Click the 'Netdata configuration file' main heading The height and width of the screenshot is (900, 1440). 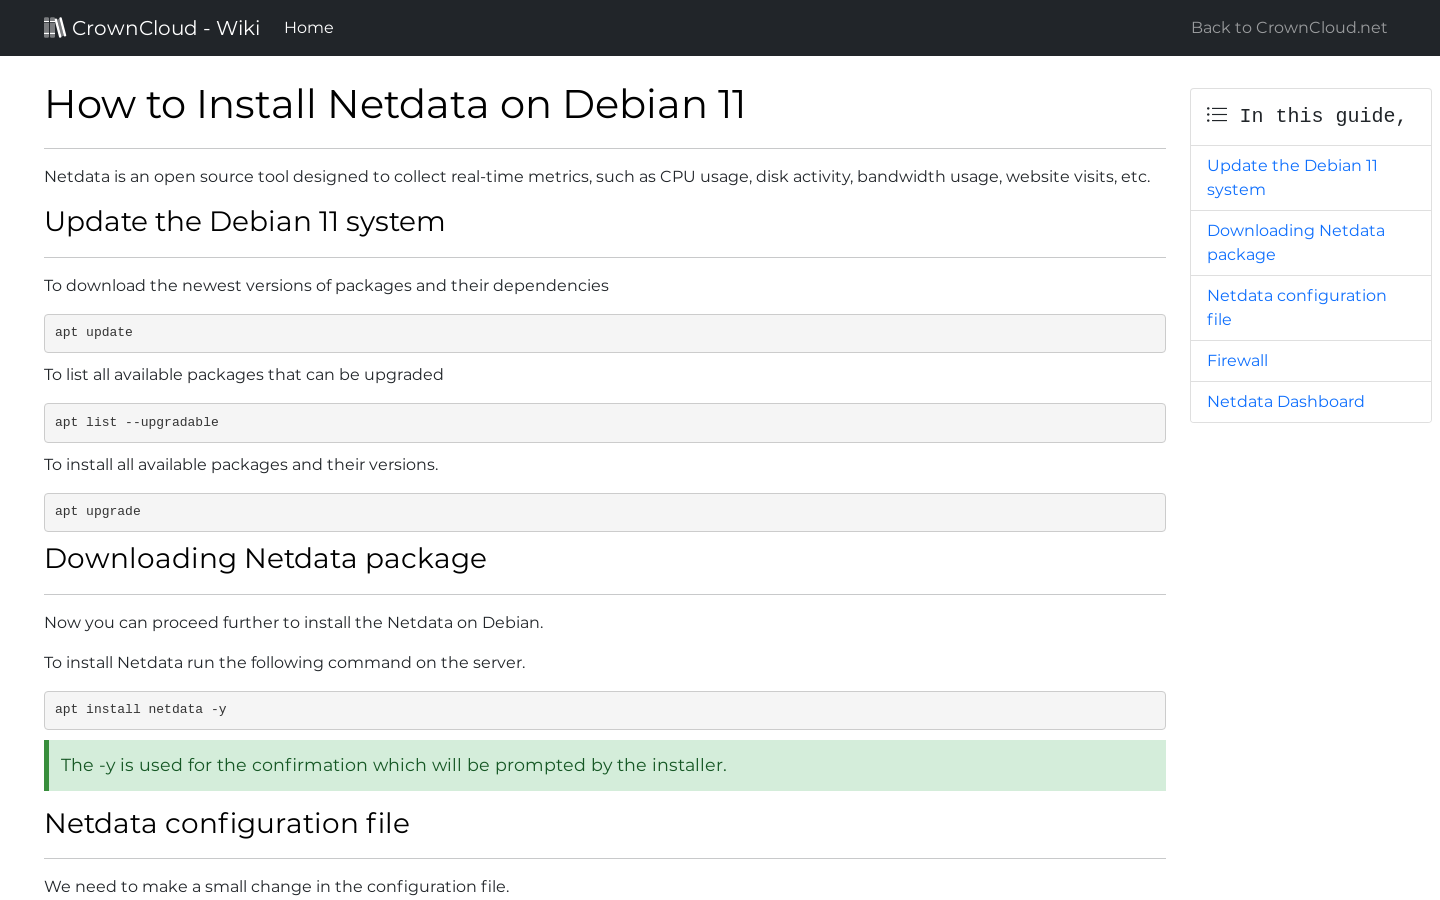(x=227, y=824)
